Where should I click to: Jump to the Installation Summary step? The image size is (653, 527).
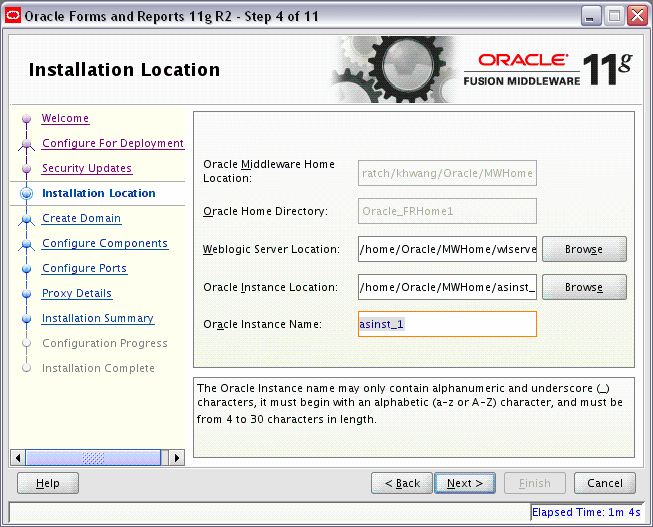(x=98, y=318)
